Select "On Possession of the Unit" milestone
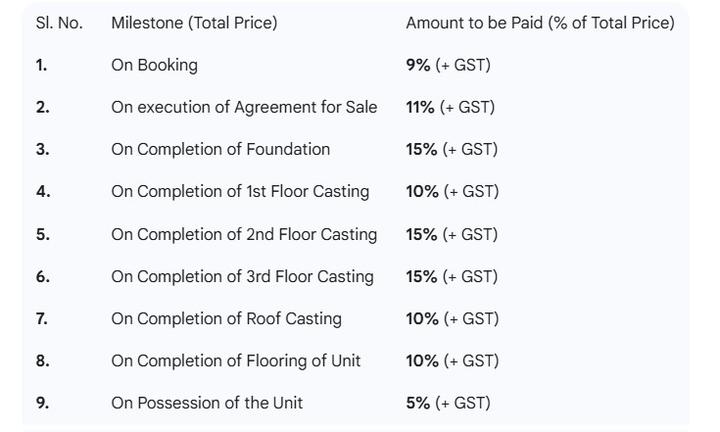Image resolution: width=720 pixels, height=432 pixels. point(207,403)
